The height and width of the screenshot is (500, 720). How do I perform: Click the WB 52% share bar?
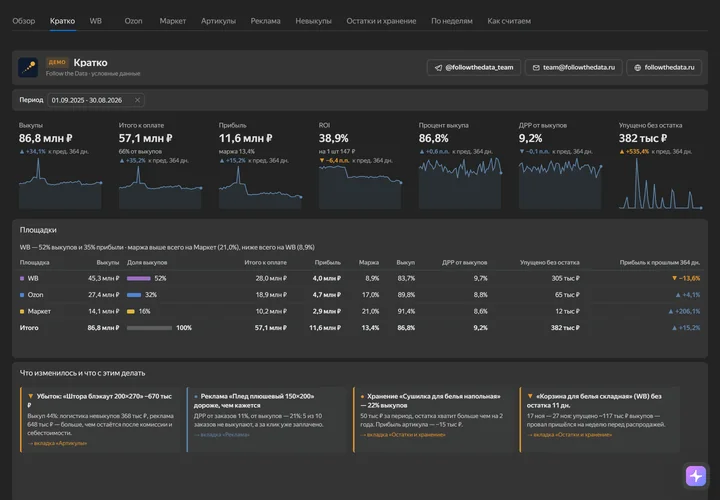pos(139,278)
